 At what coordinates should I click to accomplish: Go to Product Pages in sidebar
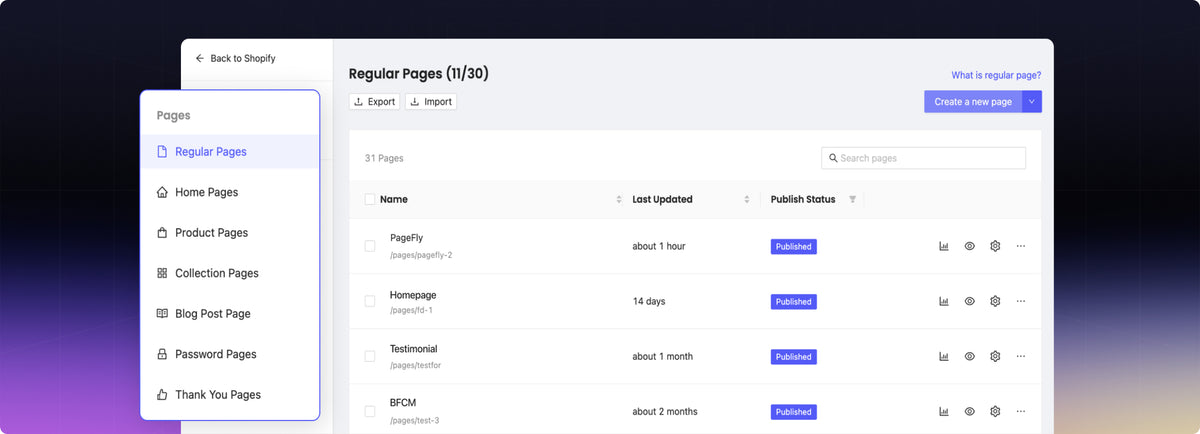point(211,233)
